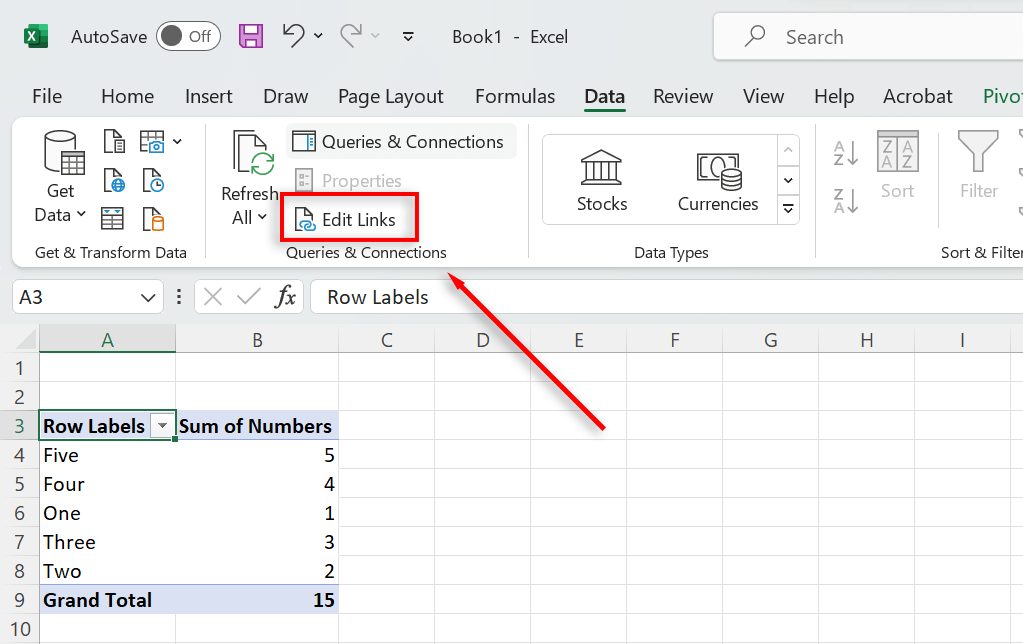
Task: Expand the Data Types gallery
Action: tap(789, 208)
